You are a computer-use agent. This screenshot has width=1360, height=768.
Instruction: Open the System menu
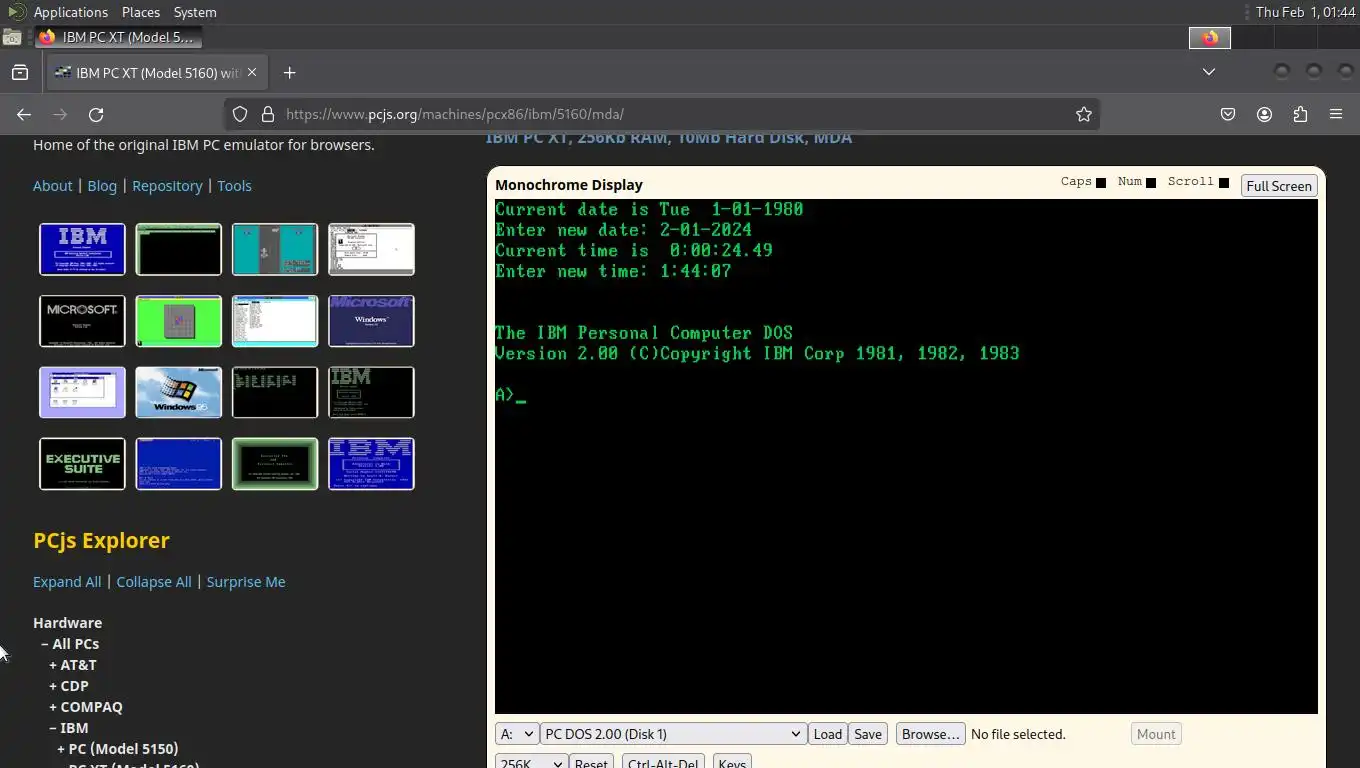[195, 12]
